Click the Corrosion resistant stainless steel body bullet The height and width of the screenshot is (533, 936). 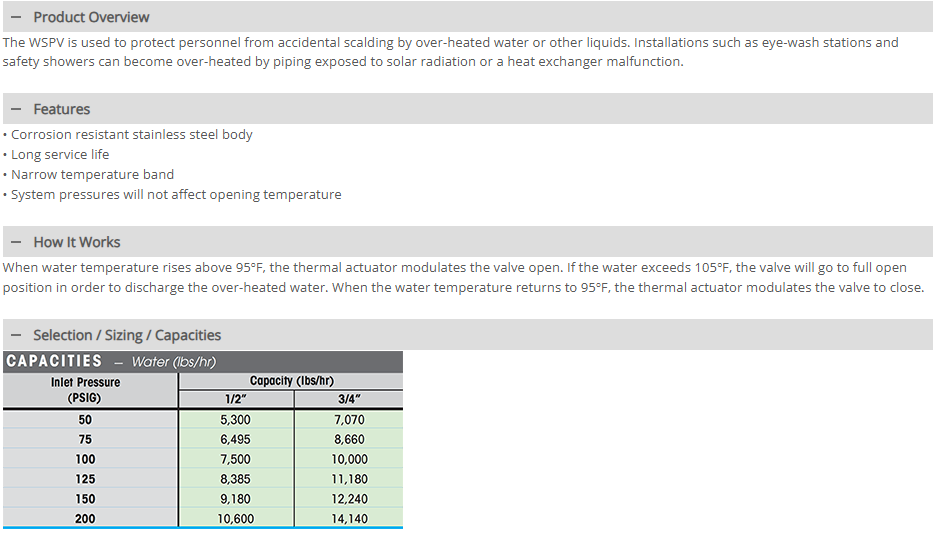(131, 134)
